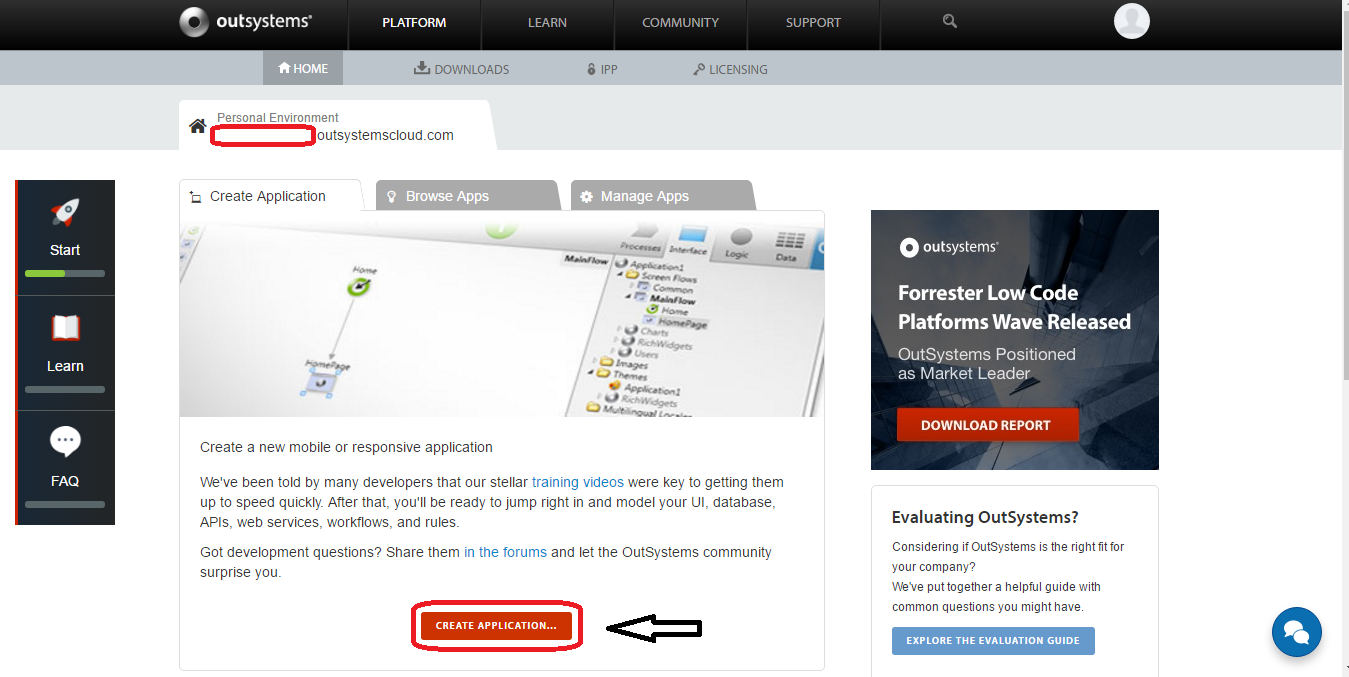Open the PLATFORM menu
This screenshot has height=677, width=1349.
(x=414, y=22)
